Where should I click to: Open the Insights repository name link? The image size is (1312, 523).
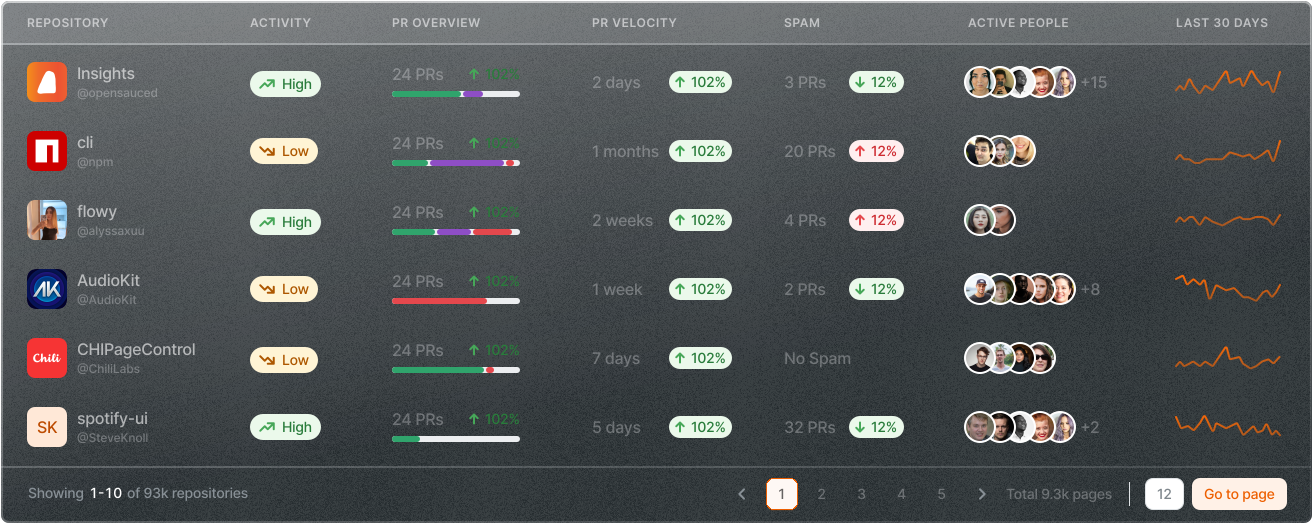click(x=106, y=74)
